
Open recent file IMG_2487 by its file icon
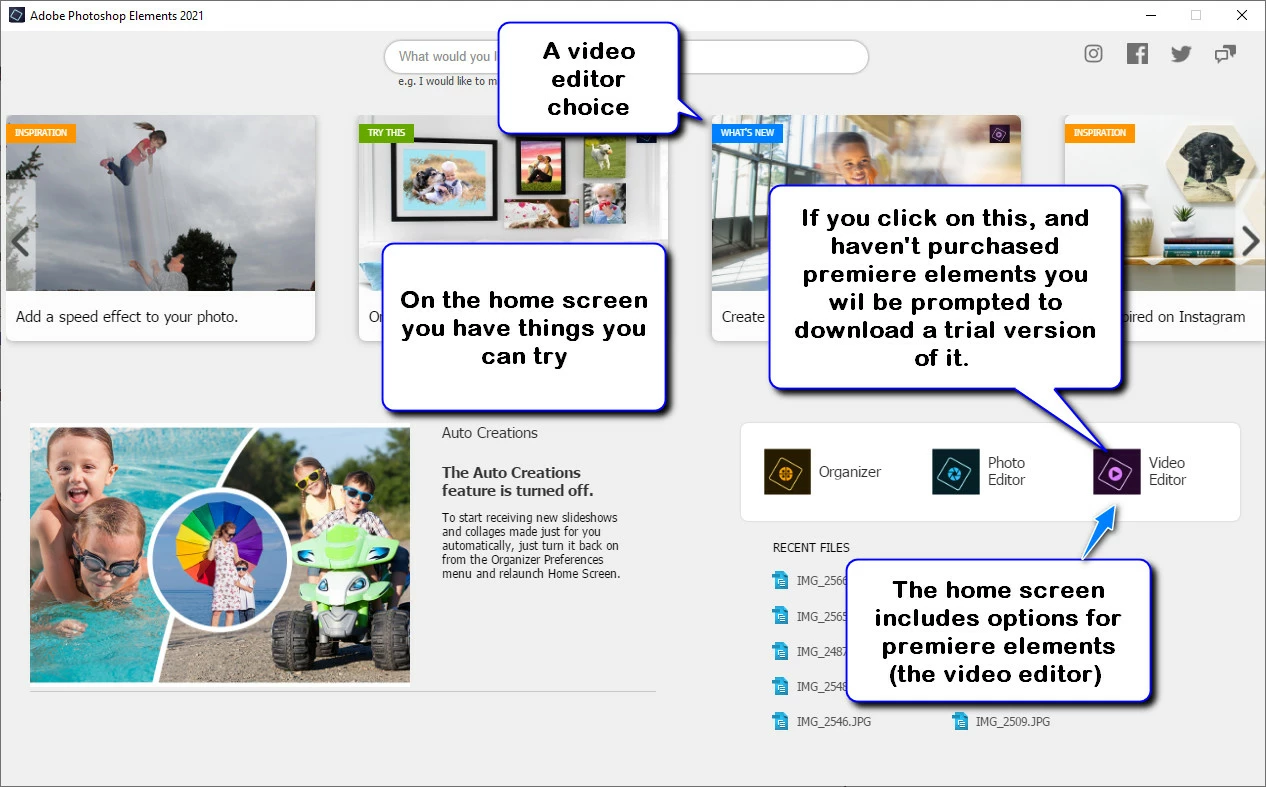click(x=781, y=651)
